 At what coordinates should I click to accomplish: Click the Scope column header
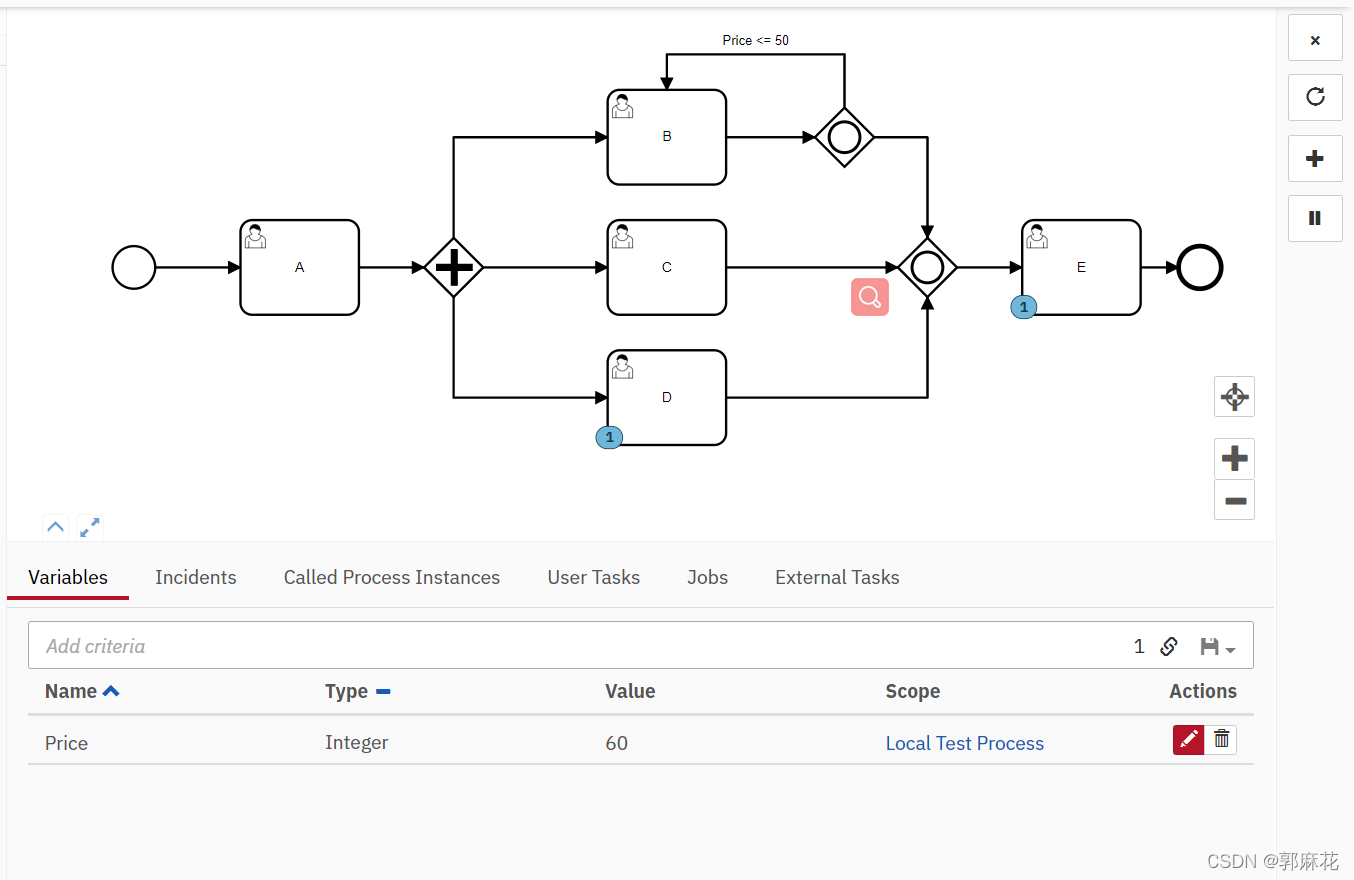coord(913,691)
